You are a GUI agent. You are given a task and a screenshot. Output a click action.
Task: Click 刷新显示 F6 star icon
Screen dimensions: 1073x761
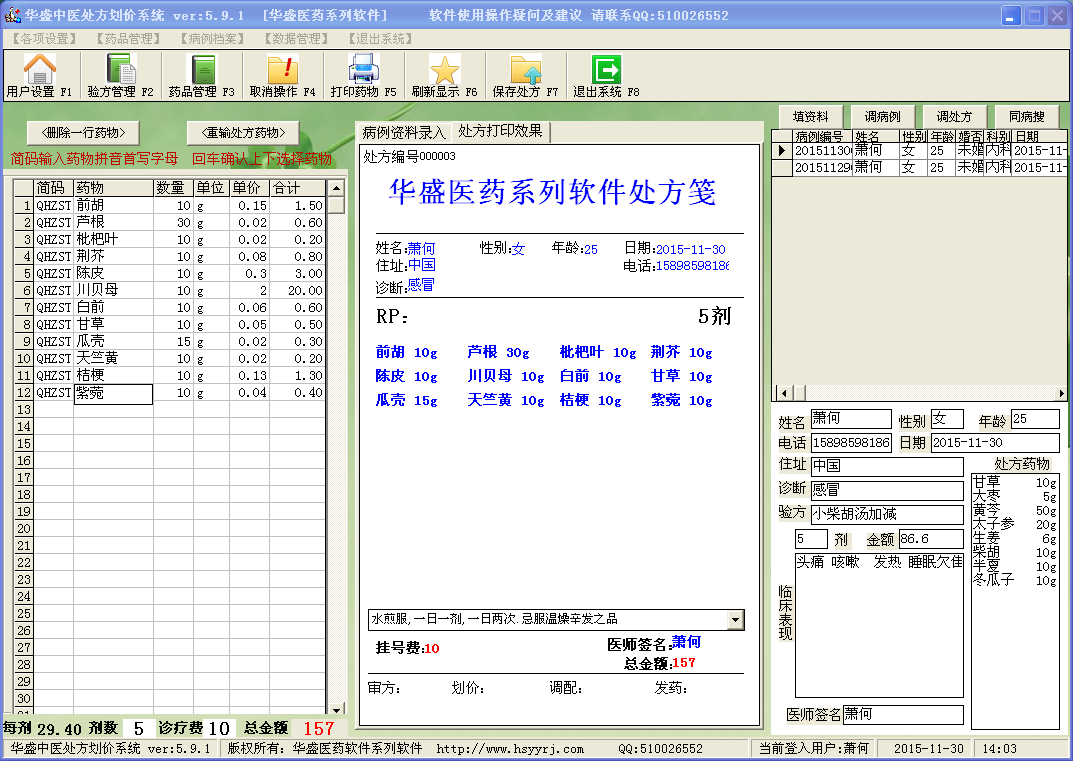[x=444, y=68]
